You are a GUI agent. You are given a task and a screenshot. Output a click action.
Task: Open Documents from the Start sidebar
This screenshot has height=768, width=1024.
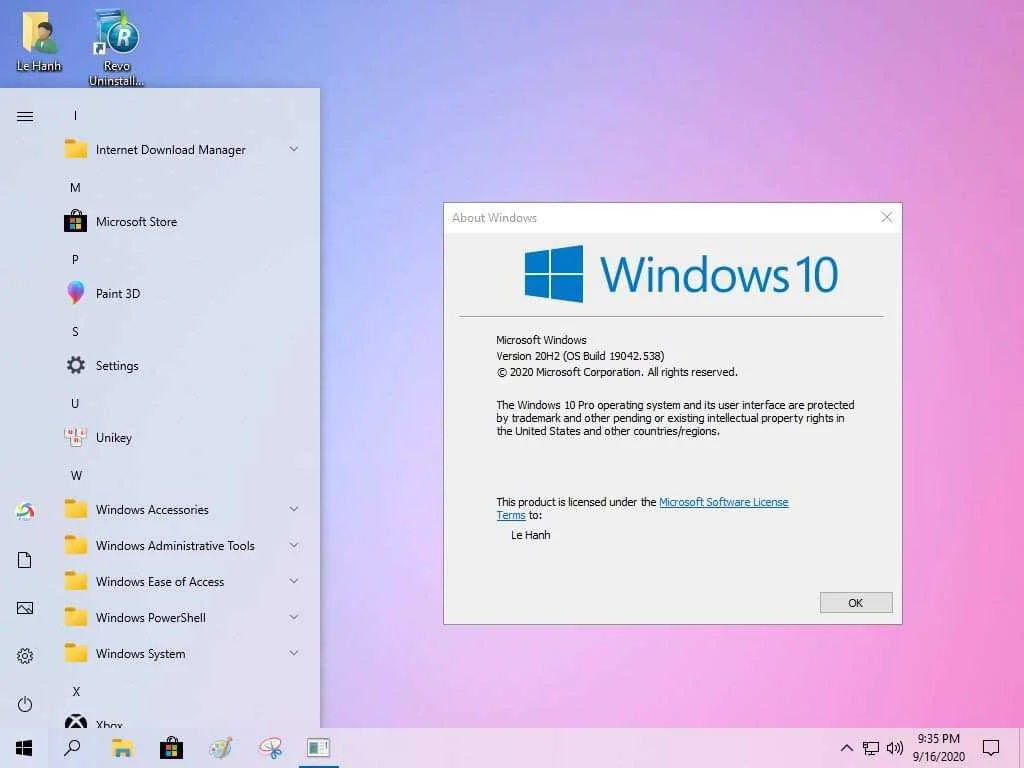pos(25,560)
